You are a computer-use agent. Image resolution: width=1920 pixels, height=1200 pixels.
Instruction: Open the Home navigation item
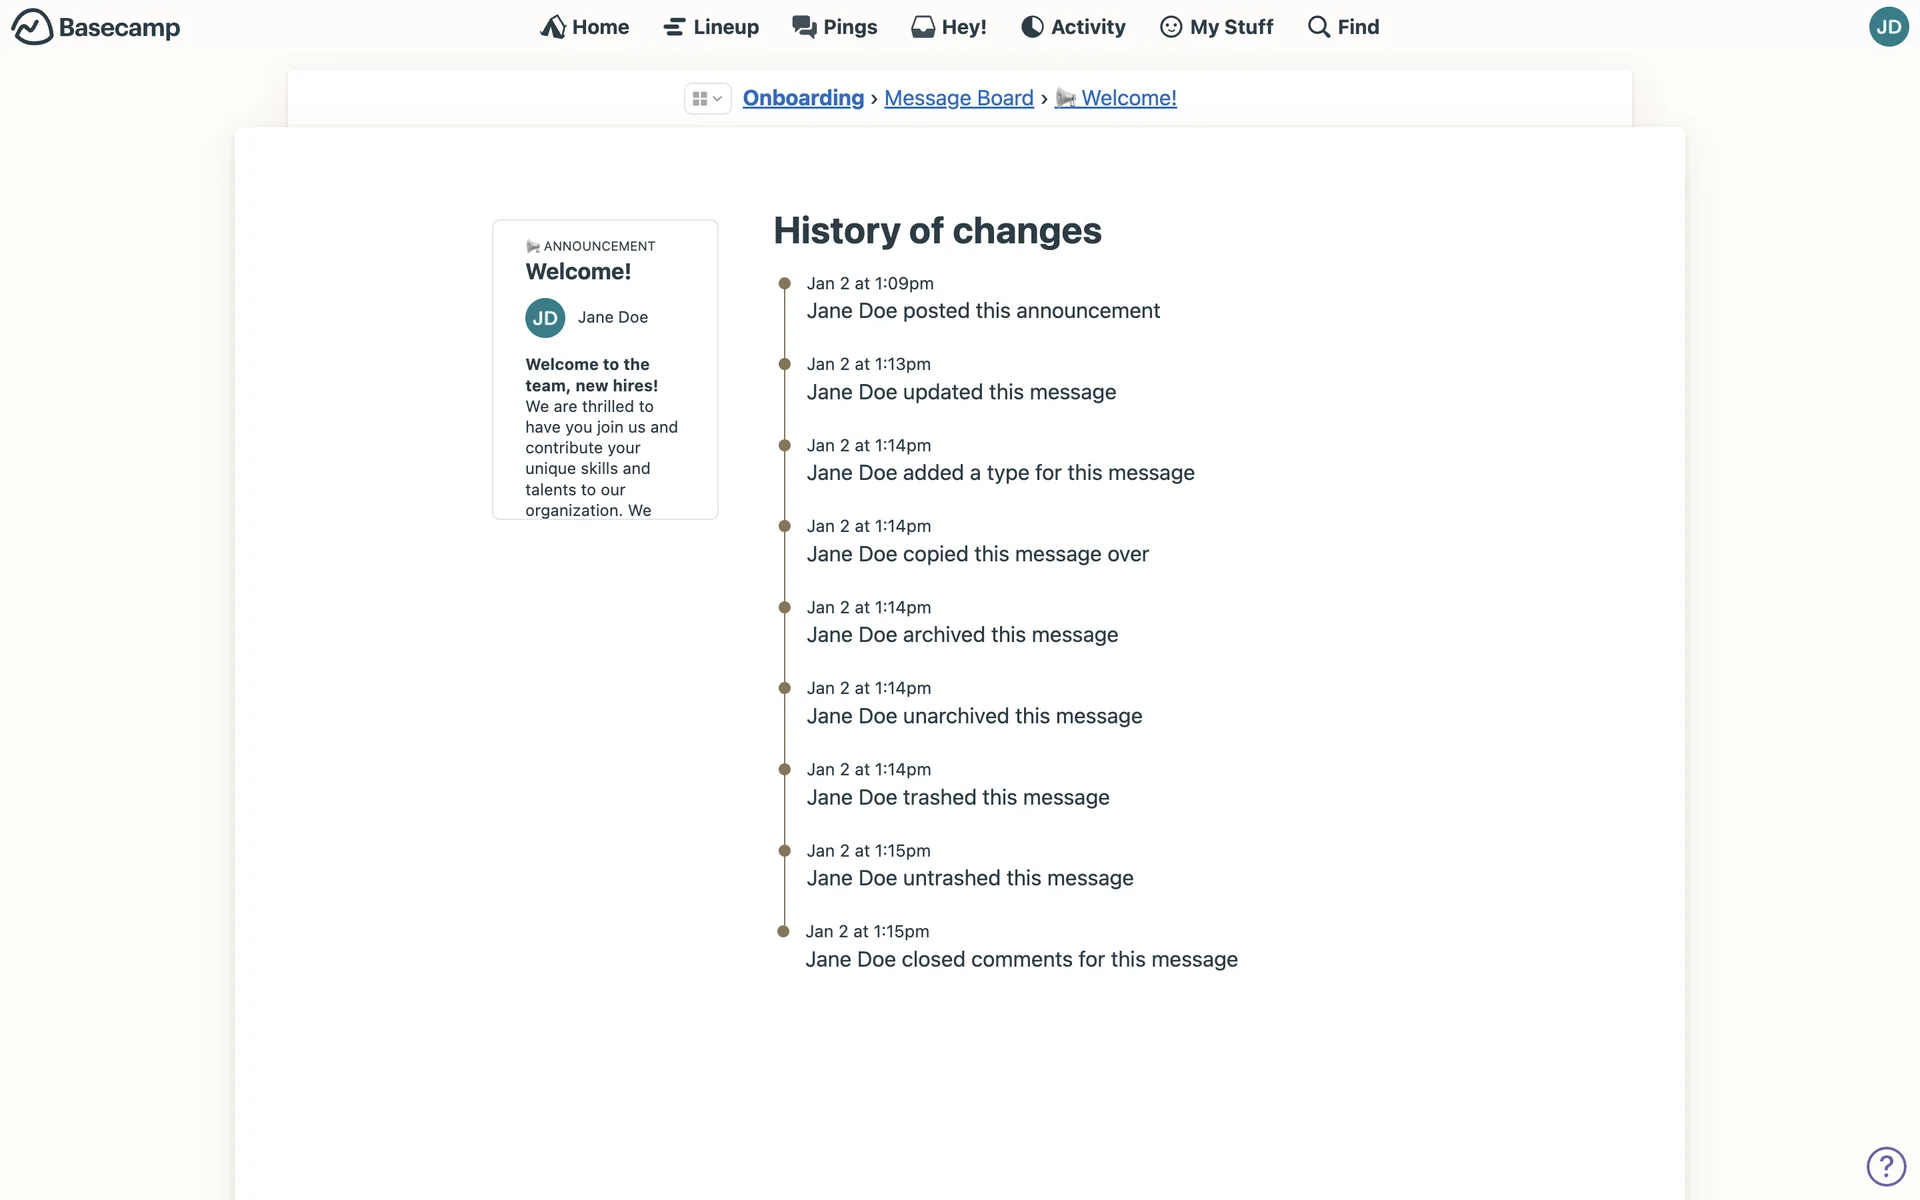(x=585, y=27)
